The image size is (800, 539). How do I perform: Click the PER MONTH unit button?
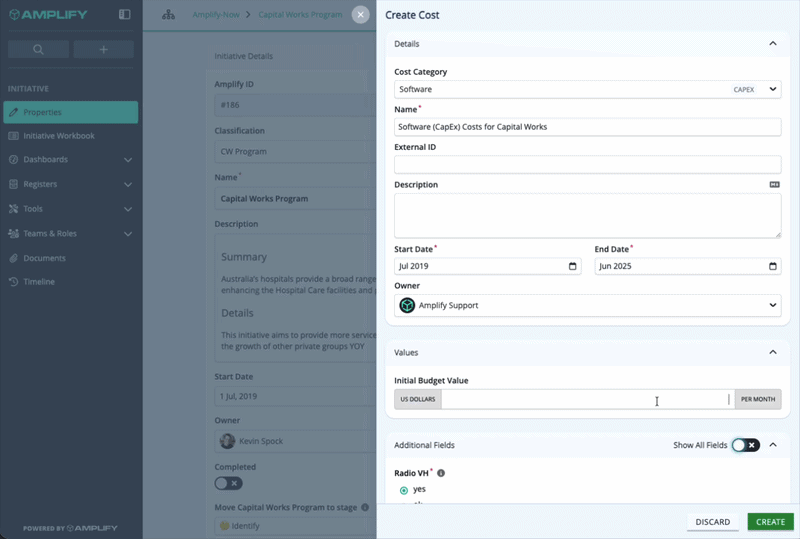click(x=758, y=399)
